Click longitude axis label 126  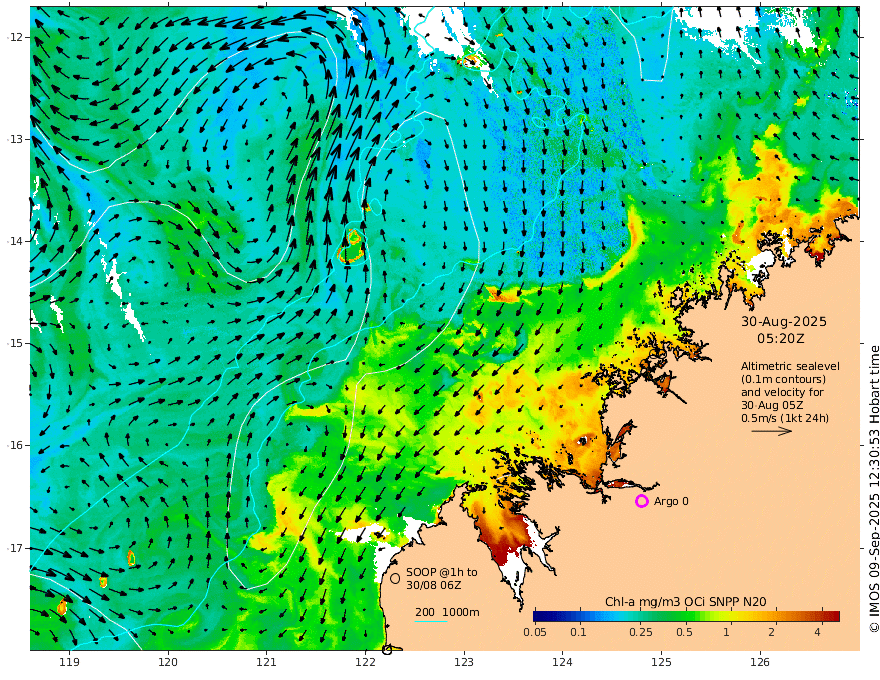(x=760, y=662)
